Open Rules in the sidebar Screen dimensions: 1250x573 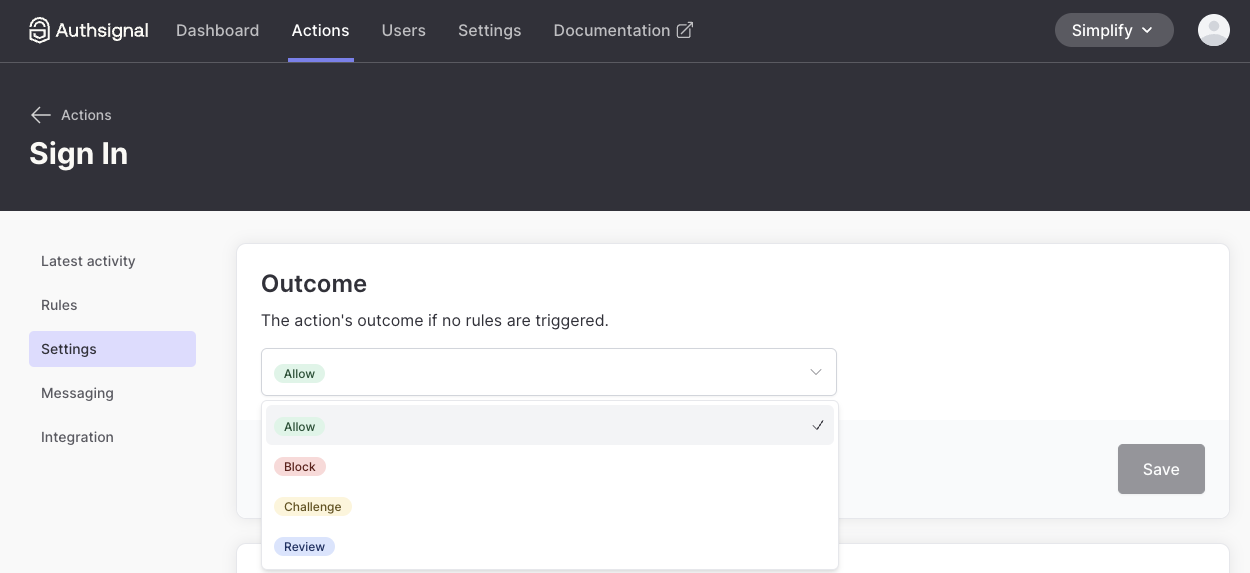pyautogui.click(x=112, y=305)
